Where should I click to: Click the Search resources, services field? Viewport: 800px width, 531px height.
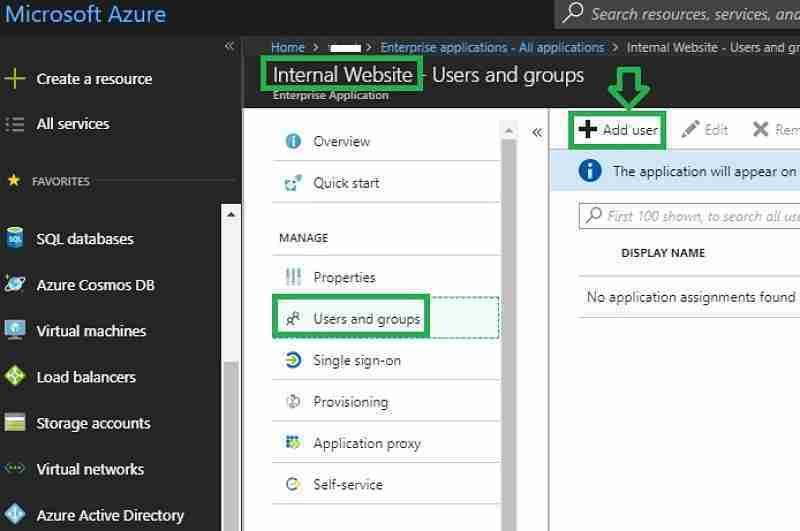(678, 14)
